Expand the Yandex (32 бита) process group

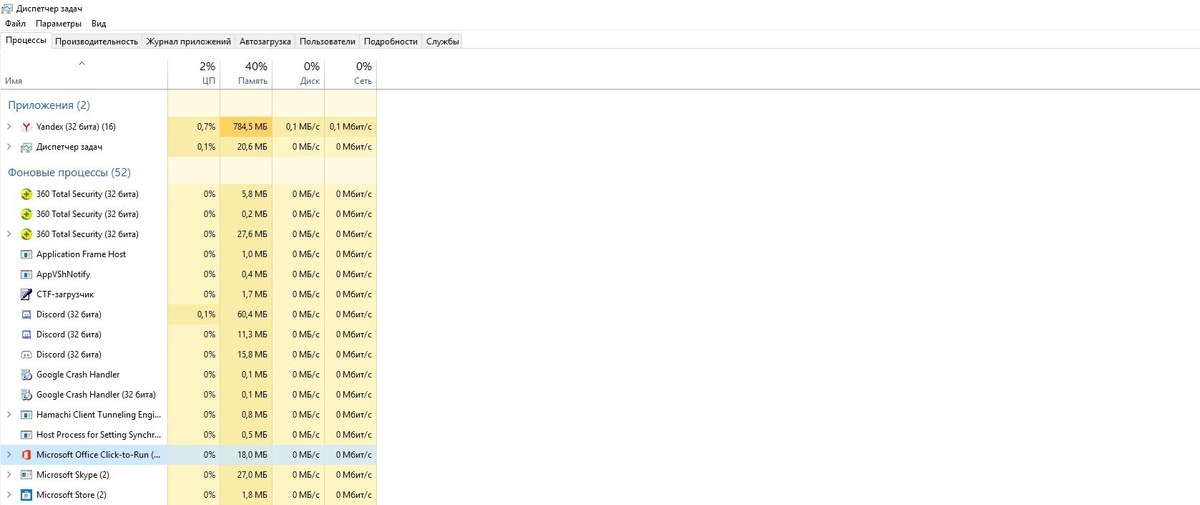click(9, 127)
